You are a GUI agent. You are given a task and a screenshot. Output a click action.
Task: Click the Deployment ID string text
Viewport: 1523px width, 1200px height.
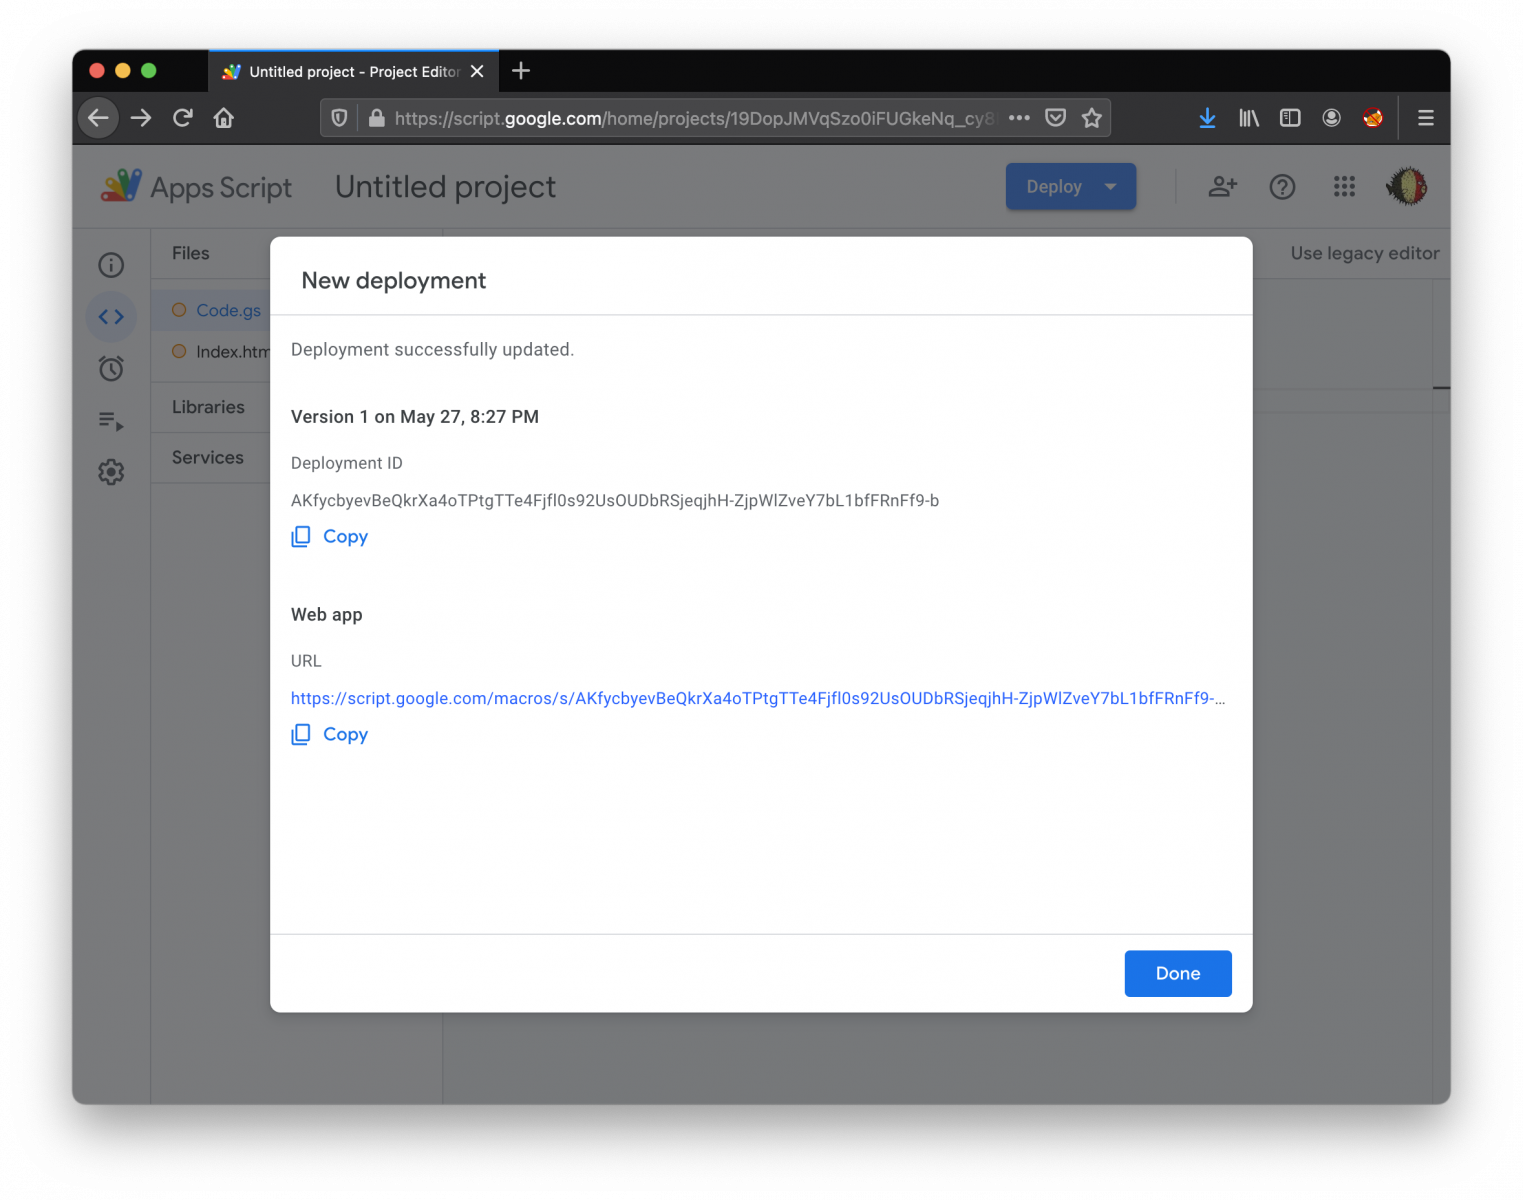click(x=615, y=501)
